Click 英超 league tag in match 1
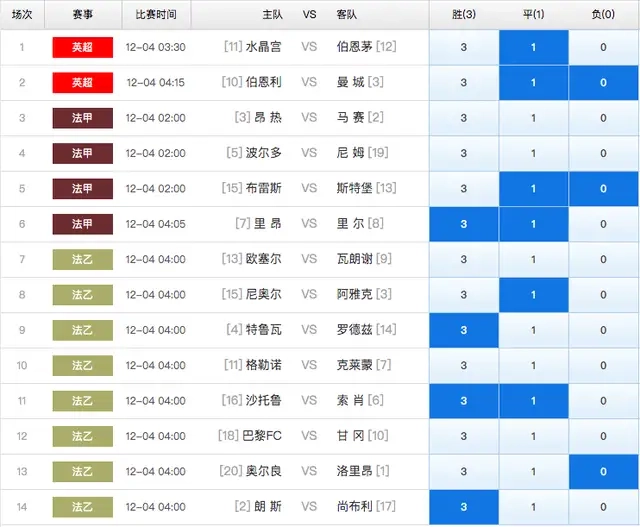Screen dimensions: 640x527 [83, 47]
